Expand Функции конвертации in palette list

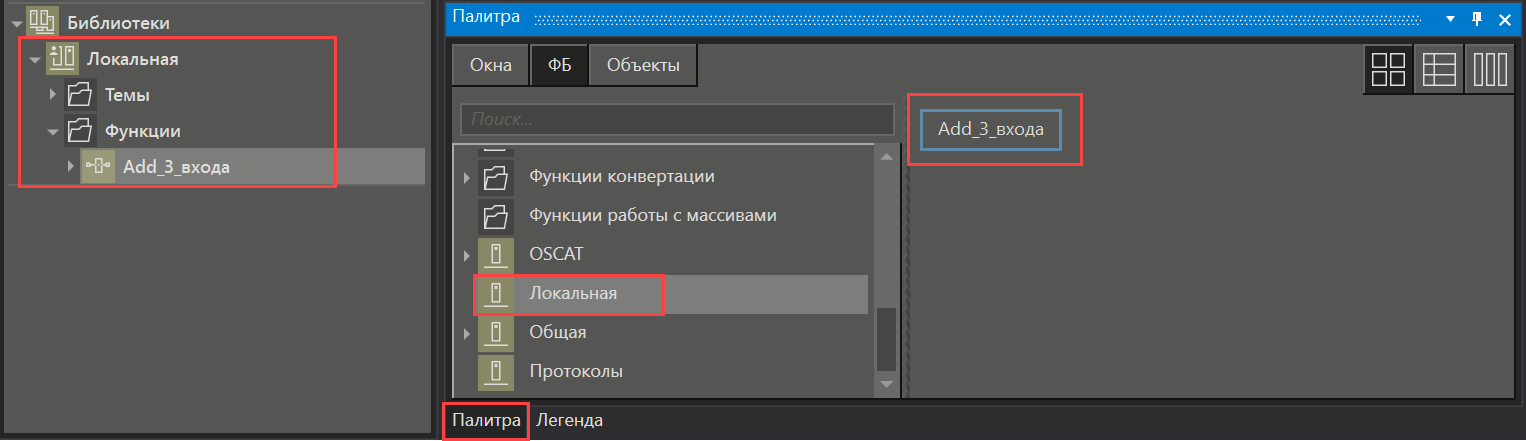coord(466,177)
